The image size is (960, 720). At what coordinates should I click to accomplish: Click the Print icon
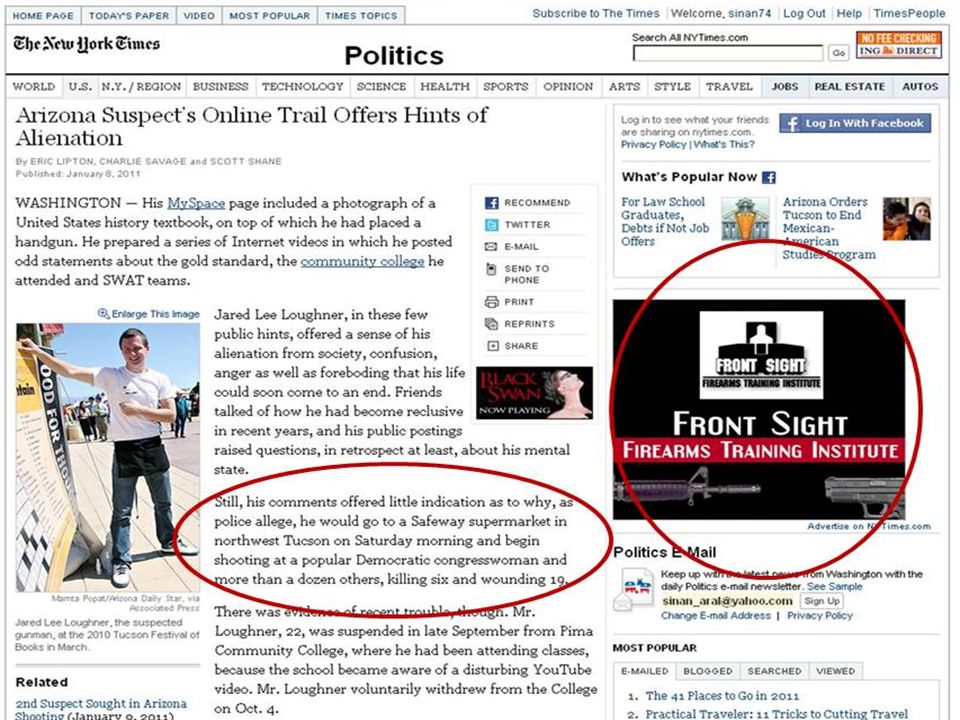tap(491, 302)
